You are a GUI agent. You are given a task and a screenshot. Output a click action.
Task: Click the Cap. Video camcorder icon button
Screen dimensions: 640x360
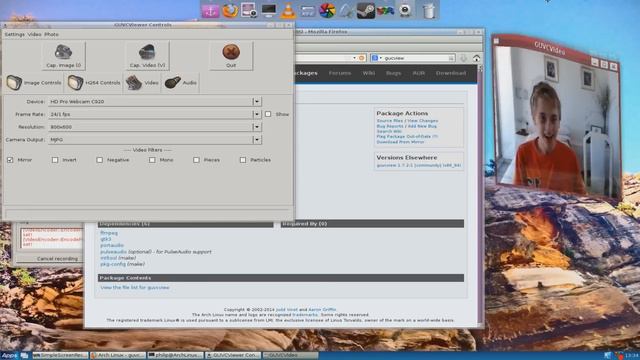coord(147,56)
